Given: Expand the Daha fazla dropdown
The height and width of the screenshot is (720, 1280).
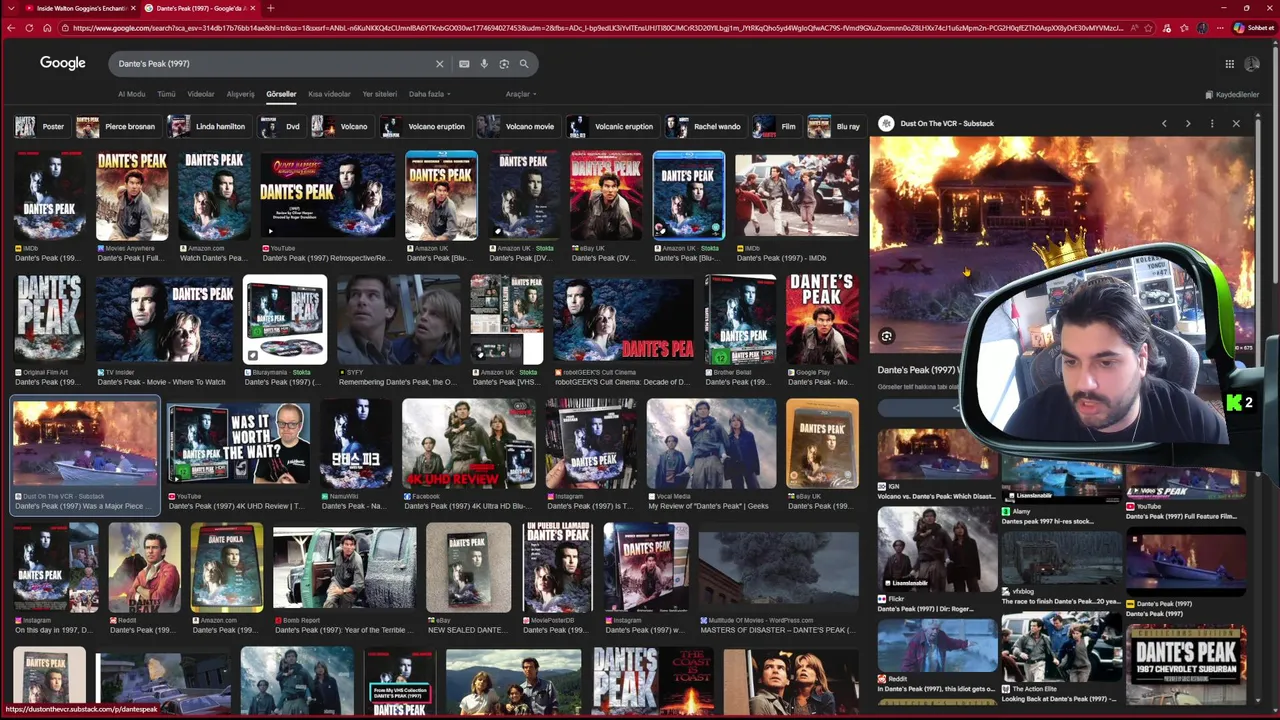Looking at the screenshot, I should pos(429,94).
